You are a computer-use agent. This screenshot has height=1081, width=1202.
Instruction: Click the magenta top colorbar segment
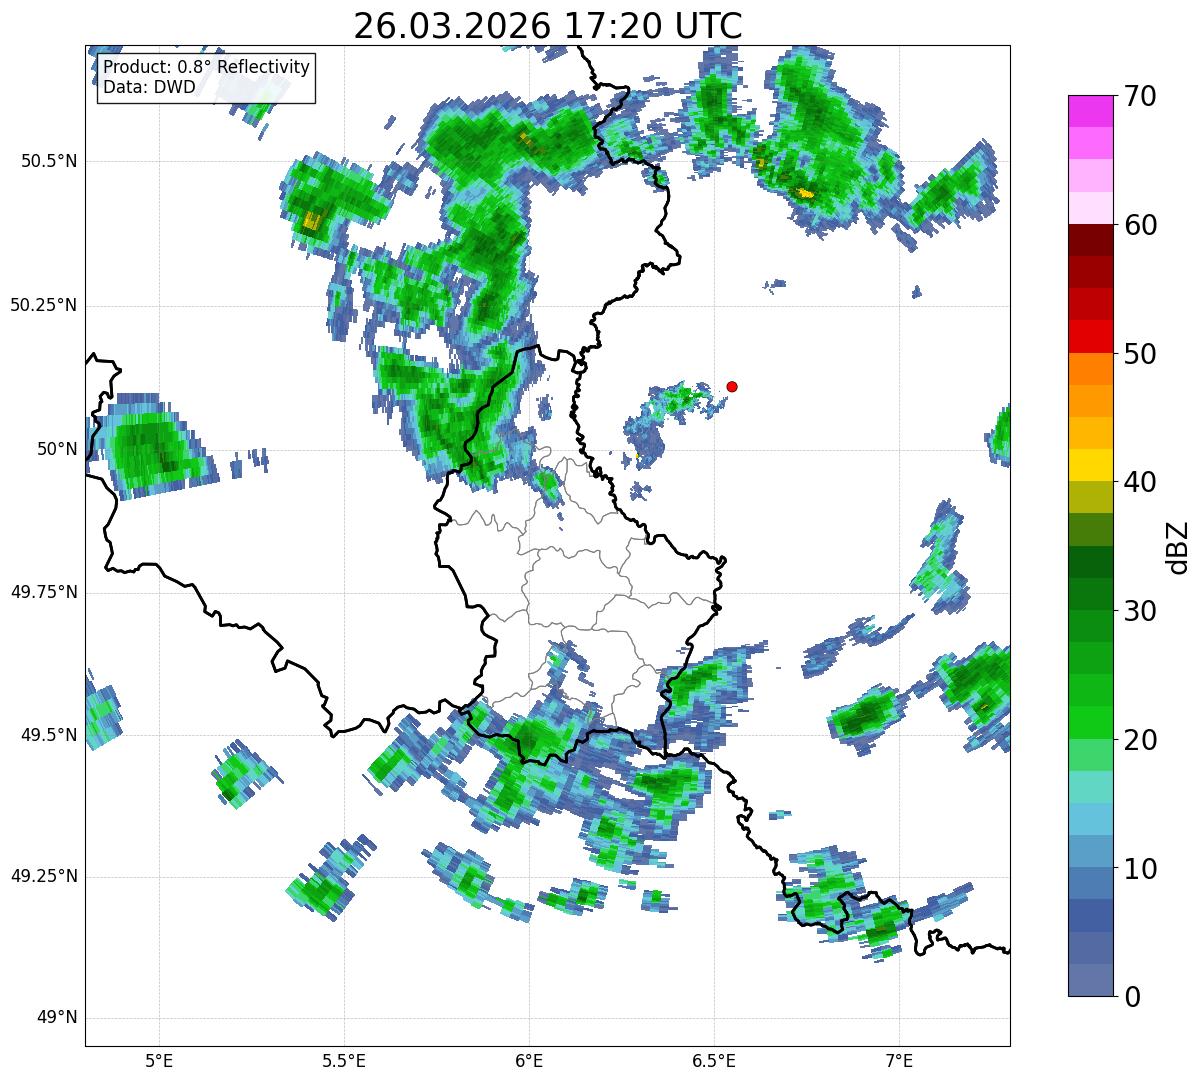[1091, 111]
